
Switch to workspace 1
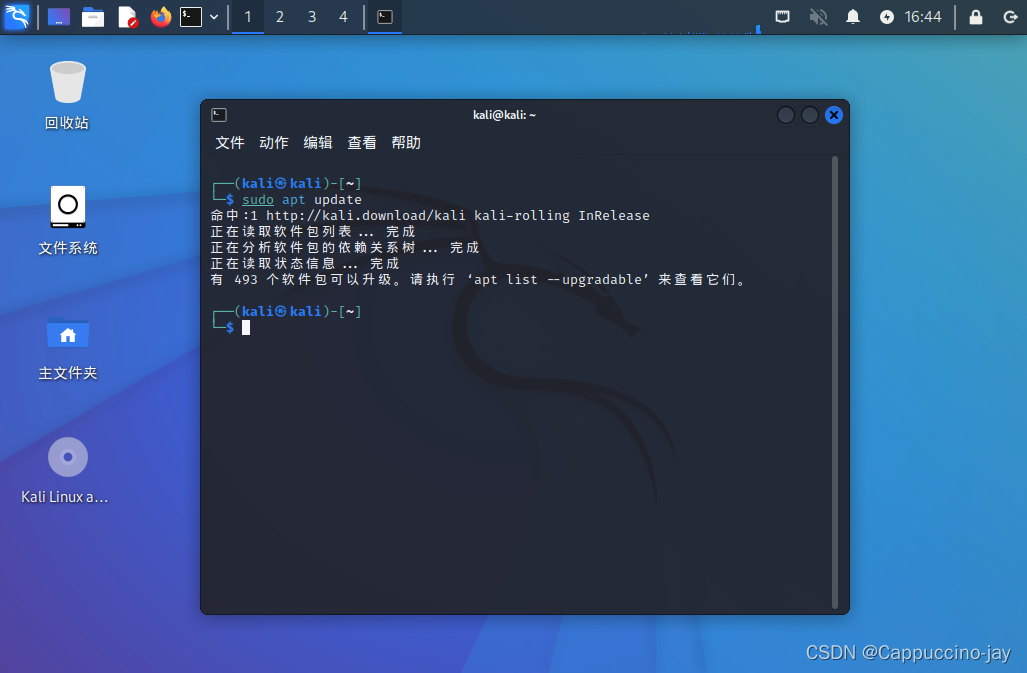(248, 17)
